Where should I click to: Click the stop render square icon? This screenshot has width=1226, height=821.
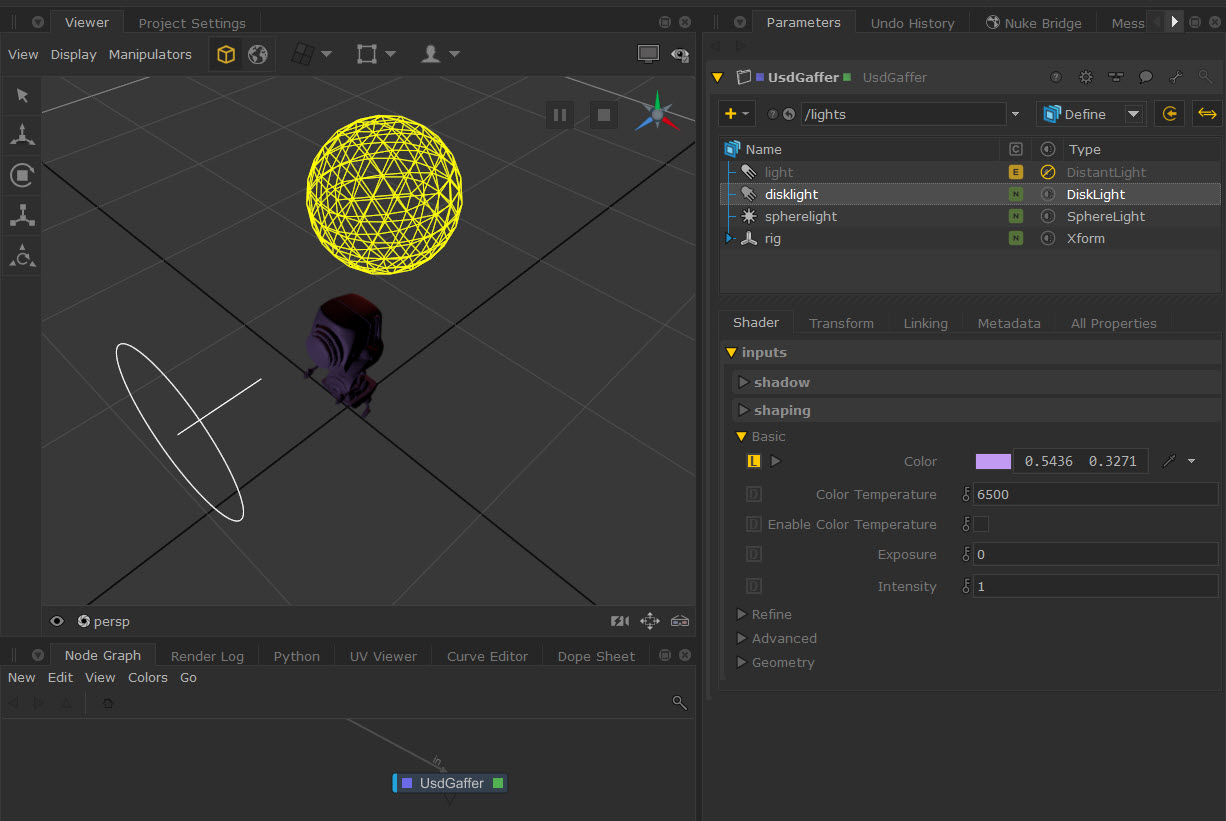[x=603, y=115]
